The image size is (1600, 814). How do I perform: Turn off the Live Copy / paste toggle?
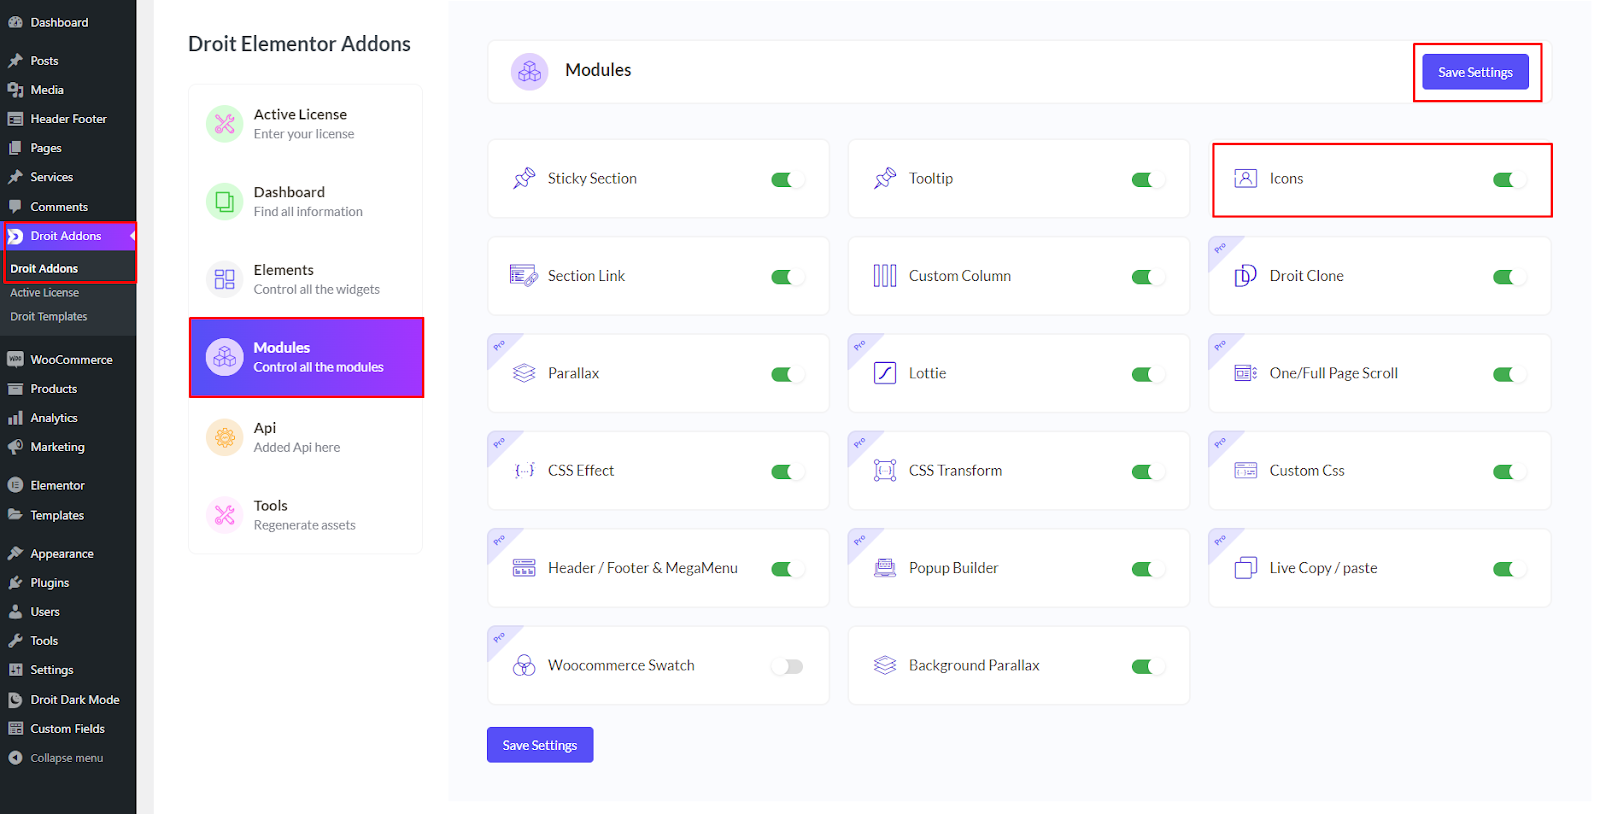(x=1509, y=569)
